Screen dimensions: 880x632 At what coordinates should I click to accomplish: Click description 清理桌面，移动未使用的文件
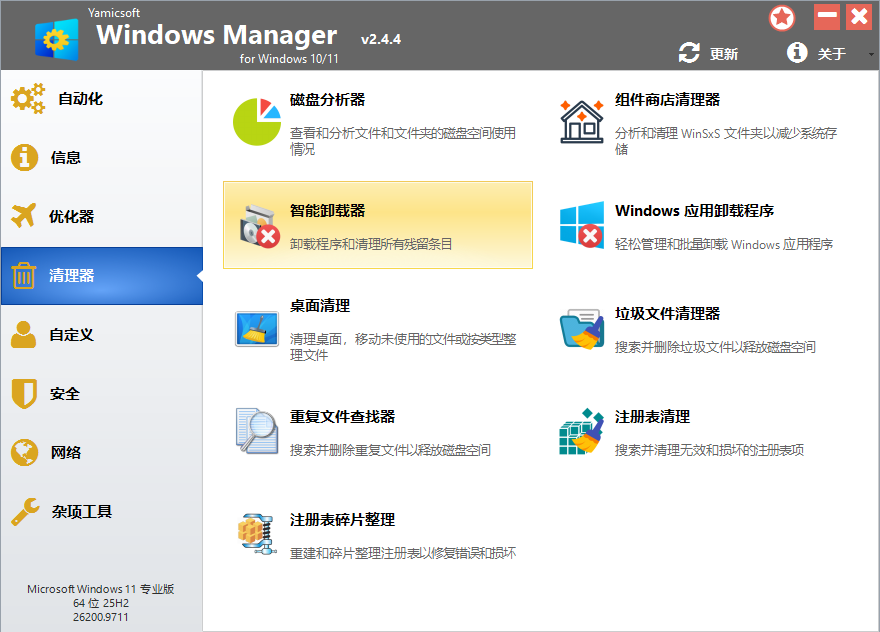tap(403, 347)
